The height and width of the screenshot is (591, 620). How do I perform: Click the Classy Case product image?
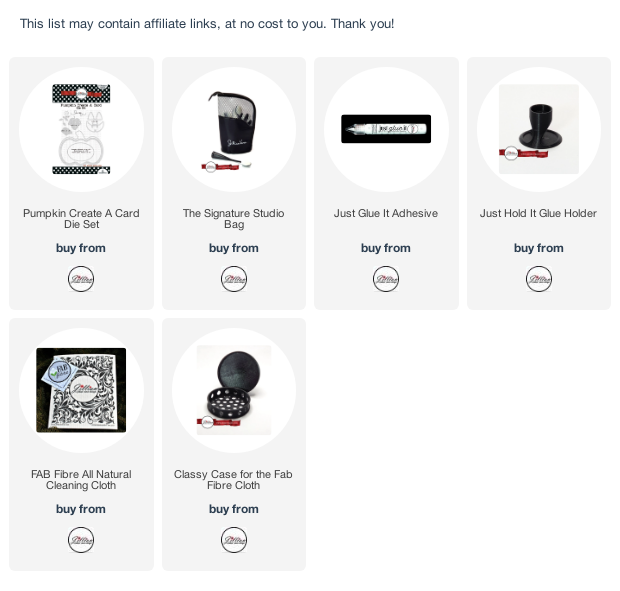click(234, 390)
